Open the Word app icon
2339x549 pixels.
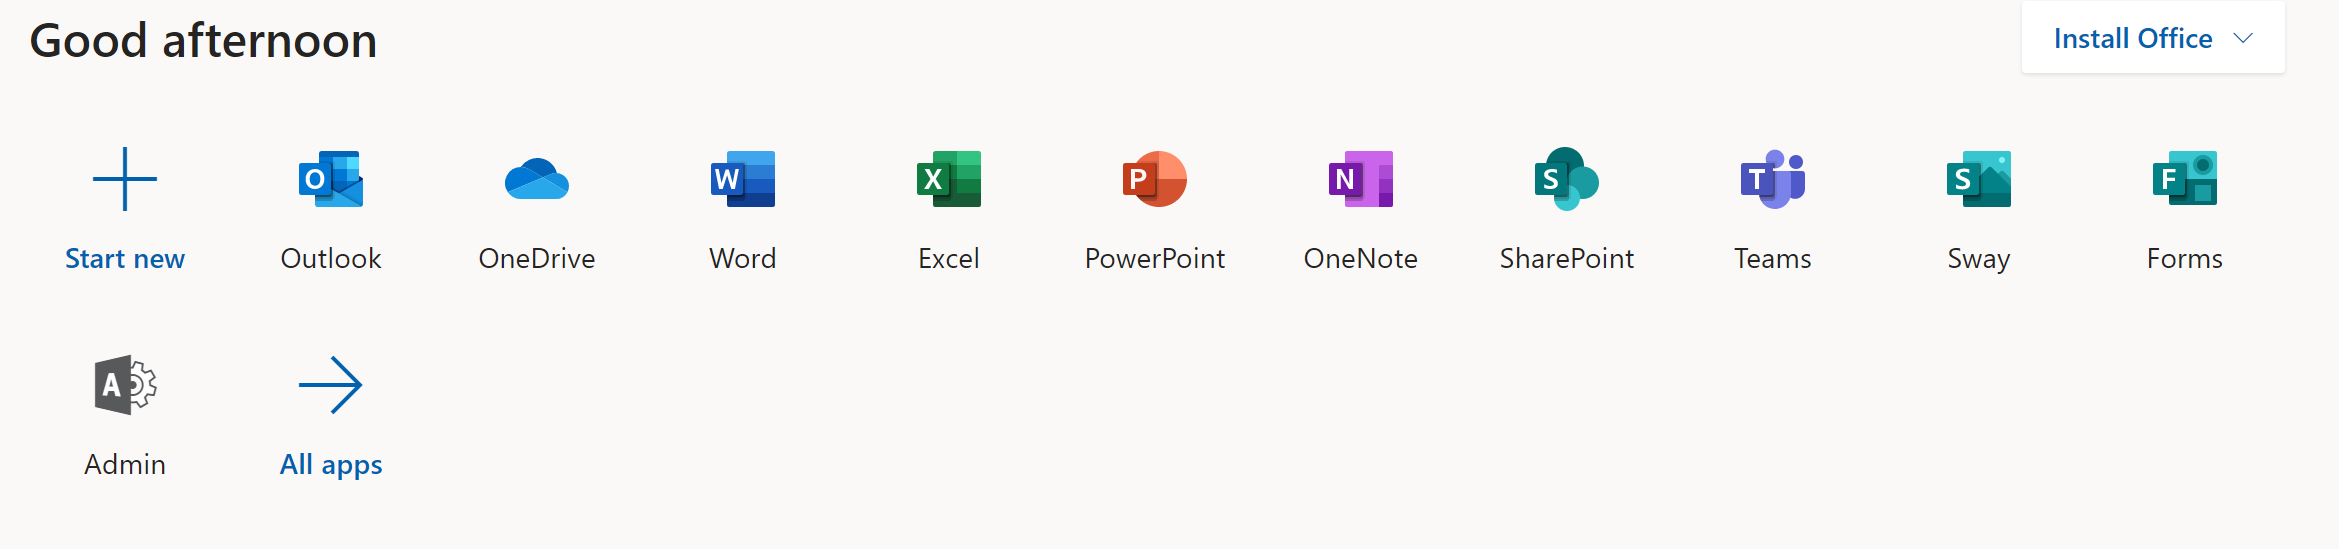743,179
